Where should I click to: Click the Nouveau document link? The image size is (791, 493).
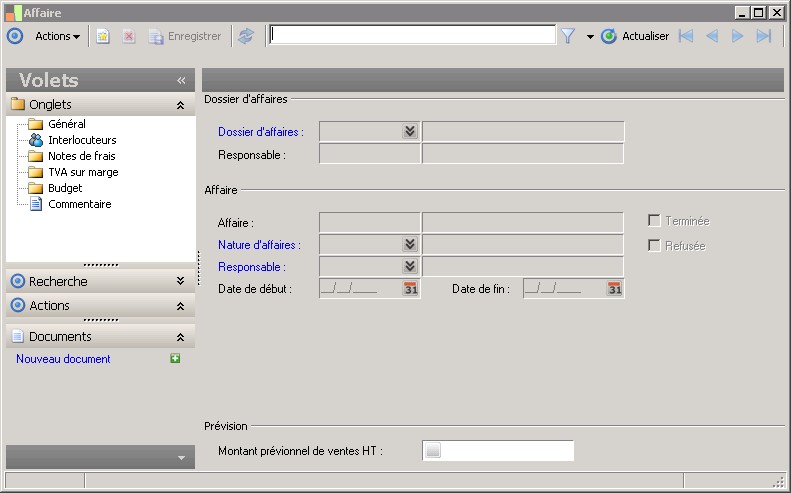point(63,359)
